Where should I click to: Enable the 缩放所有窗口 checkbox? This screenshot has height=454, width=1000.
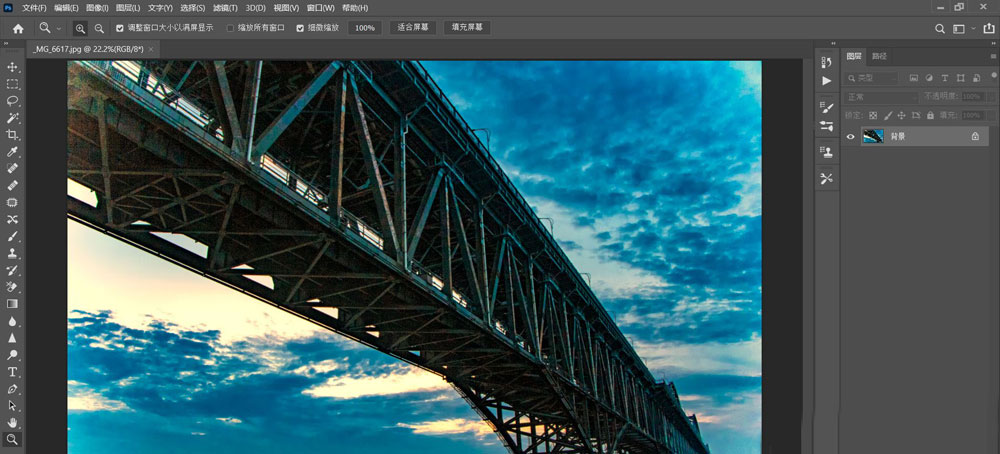pyautogui.click(x=231, y=28)
